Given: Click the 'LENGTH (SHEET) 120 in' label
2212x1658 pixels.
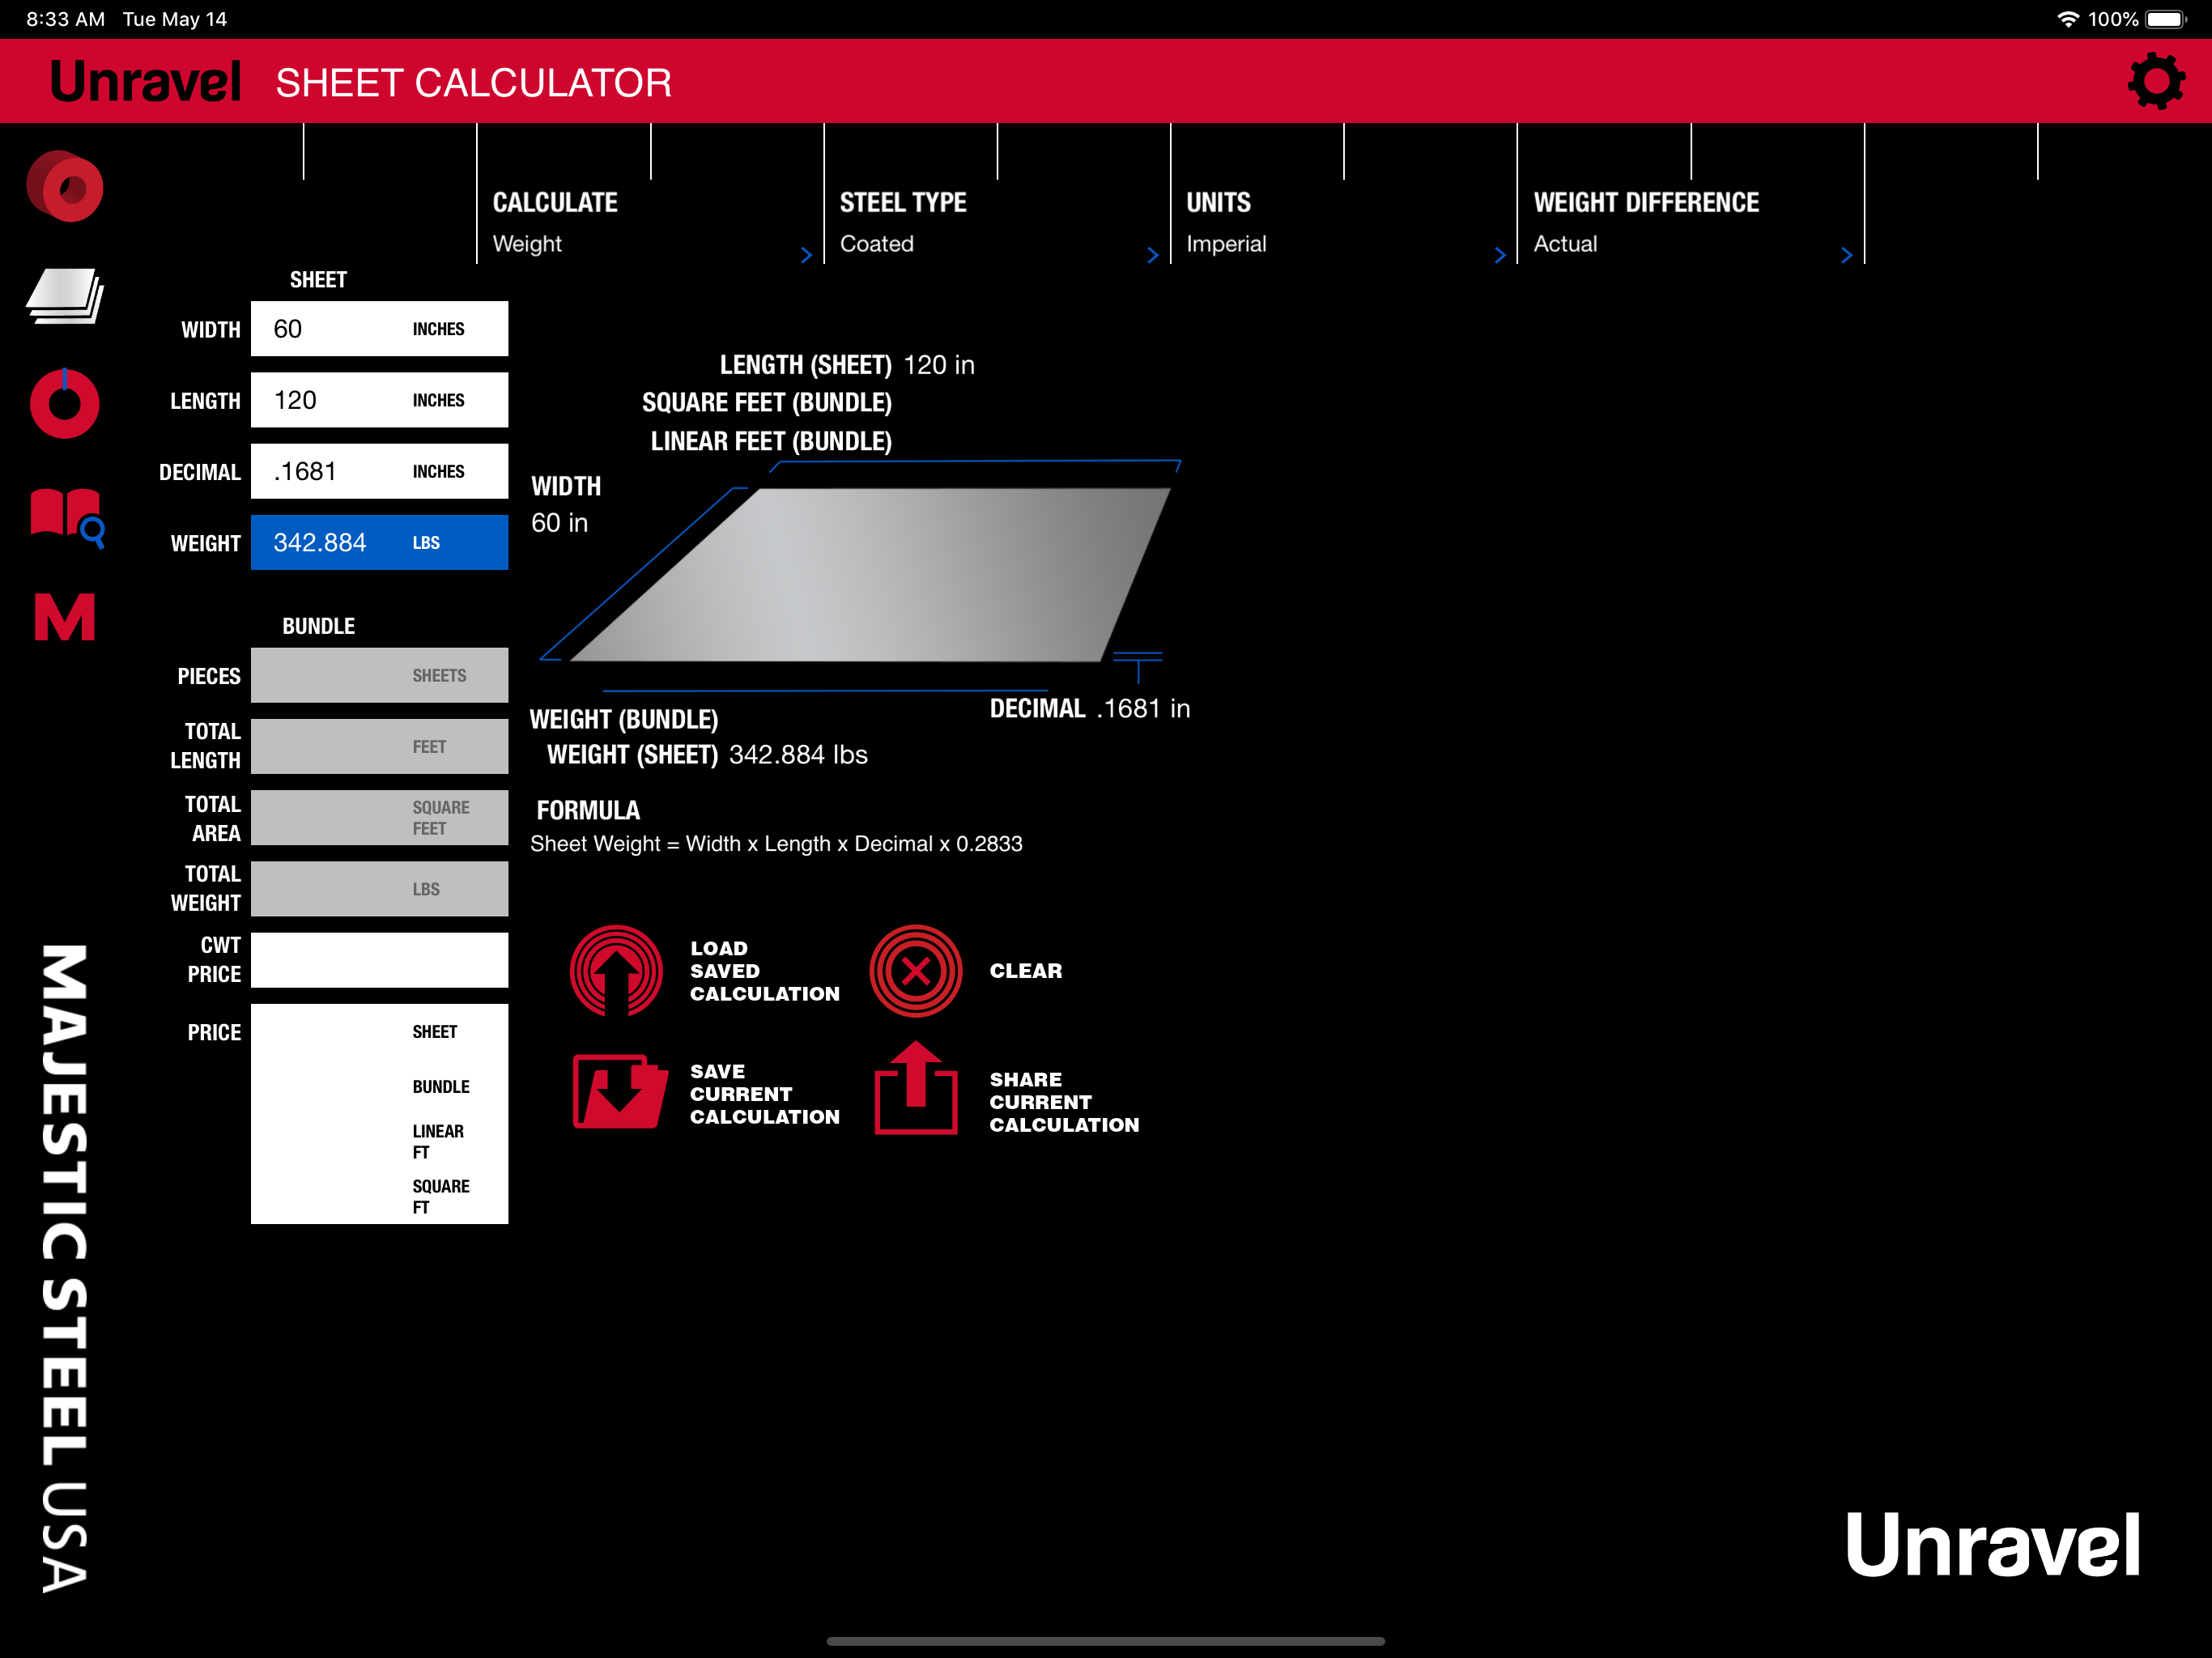Looking at the screenshot, I should 847,365.
